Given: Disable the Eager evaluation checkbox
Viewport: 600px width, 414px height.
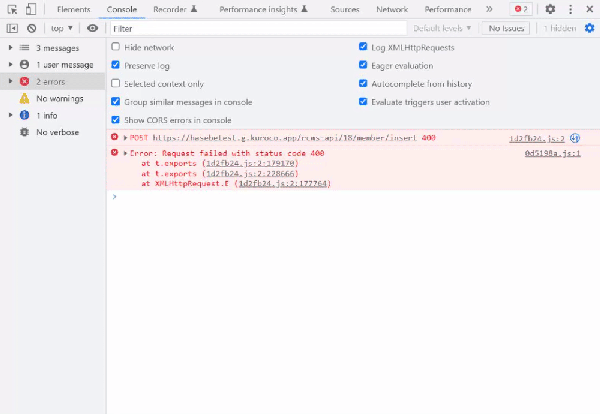Looking at the screenshot, I should pos(363,65).
